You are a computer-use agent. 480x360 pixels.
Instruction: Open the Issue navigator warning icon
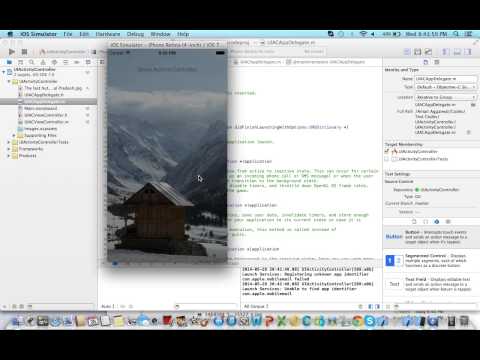click(43, 62)
